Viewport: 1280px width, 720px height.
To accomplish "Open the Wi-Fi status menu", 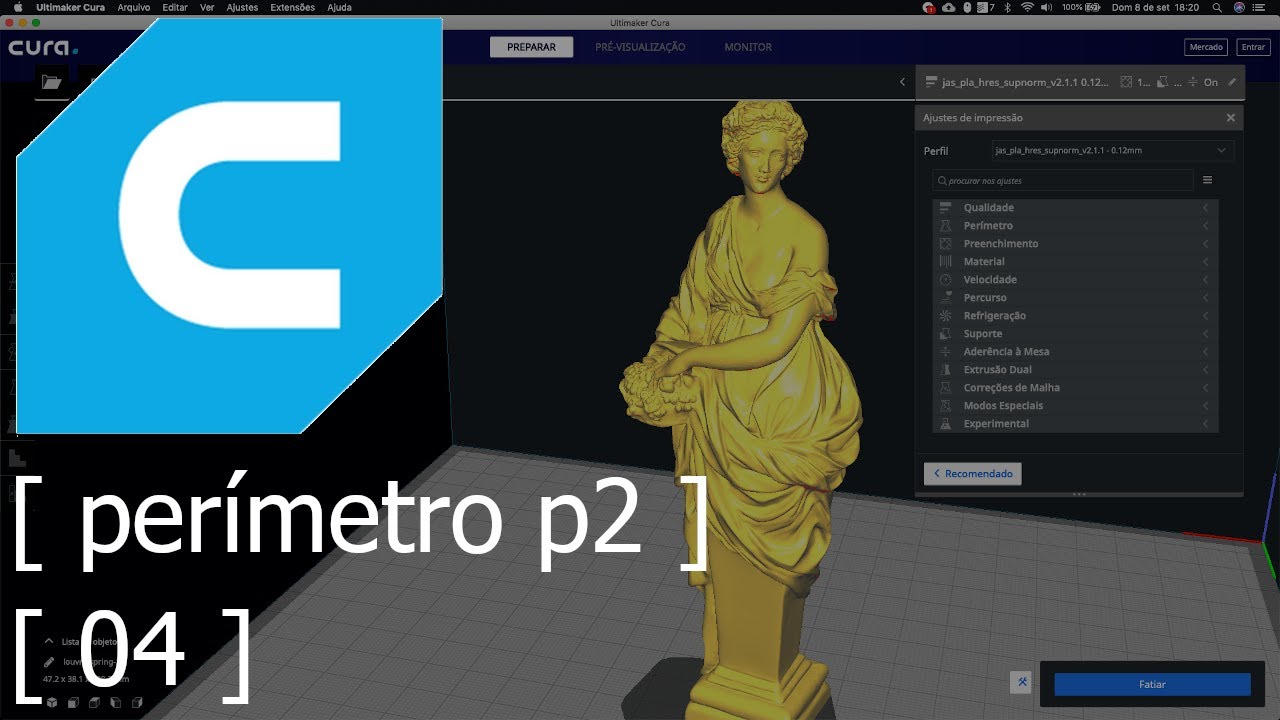I will pyautogui.click(x=1027, y=7).
